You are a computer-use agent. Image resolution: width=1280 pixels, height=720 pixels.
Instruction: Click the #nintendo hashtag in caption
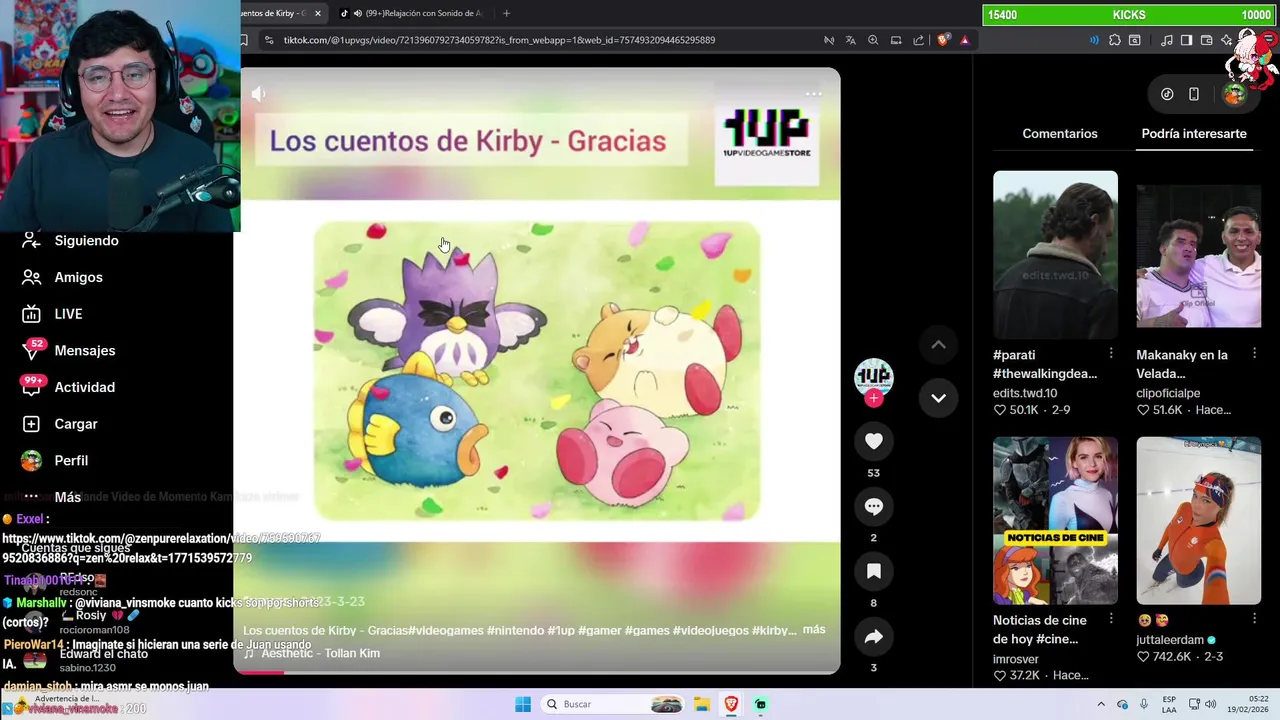516,630
